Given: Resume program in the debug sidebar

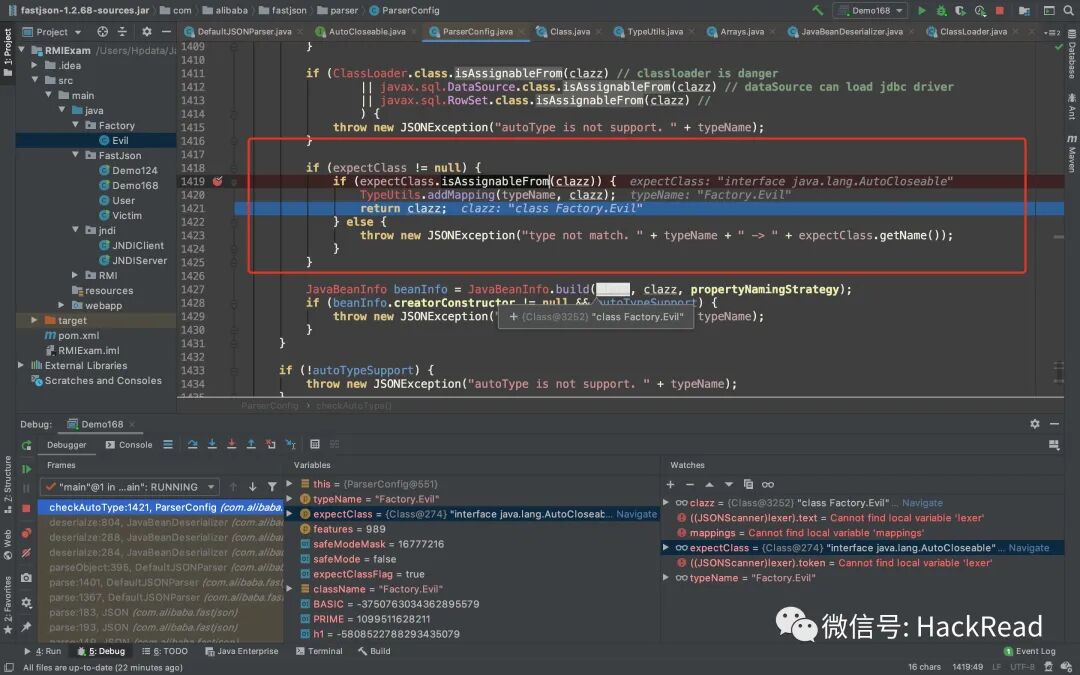Looking at the screenshot, I should click(x=26, y=469).
